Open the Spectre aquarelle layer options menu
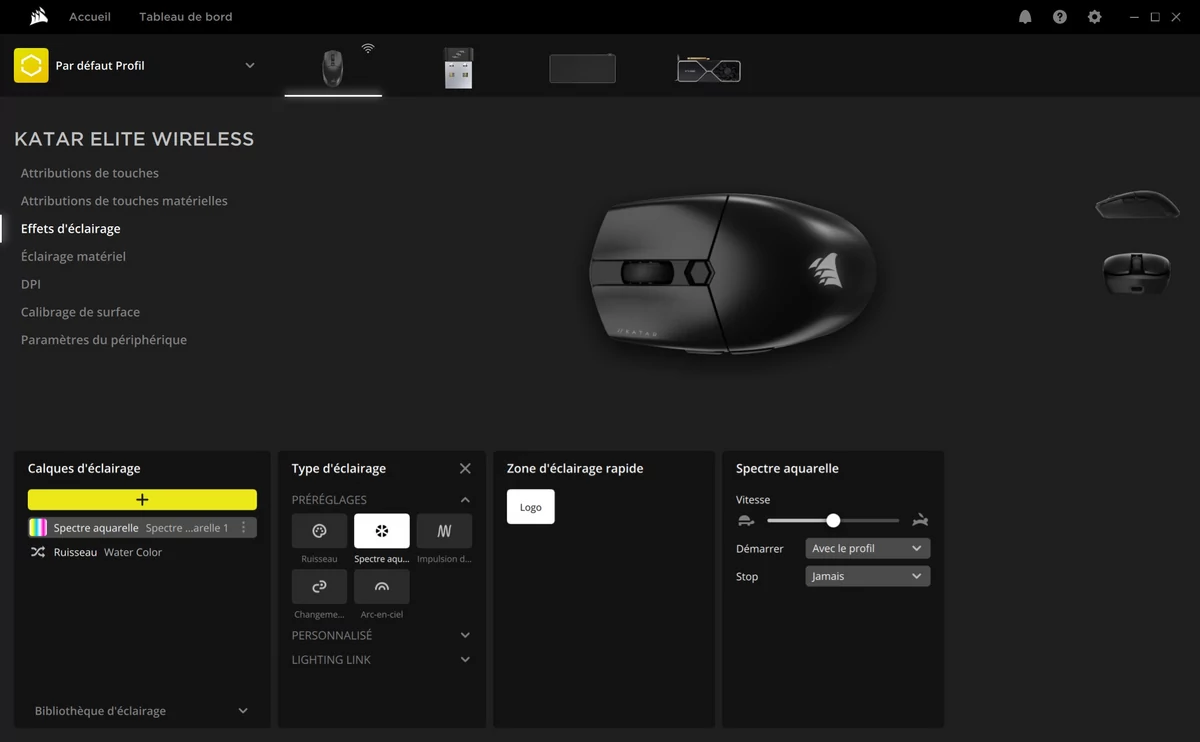Viewport: 1200px width, 742px height. click(244, 528)
